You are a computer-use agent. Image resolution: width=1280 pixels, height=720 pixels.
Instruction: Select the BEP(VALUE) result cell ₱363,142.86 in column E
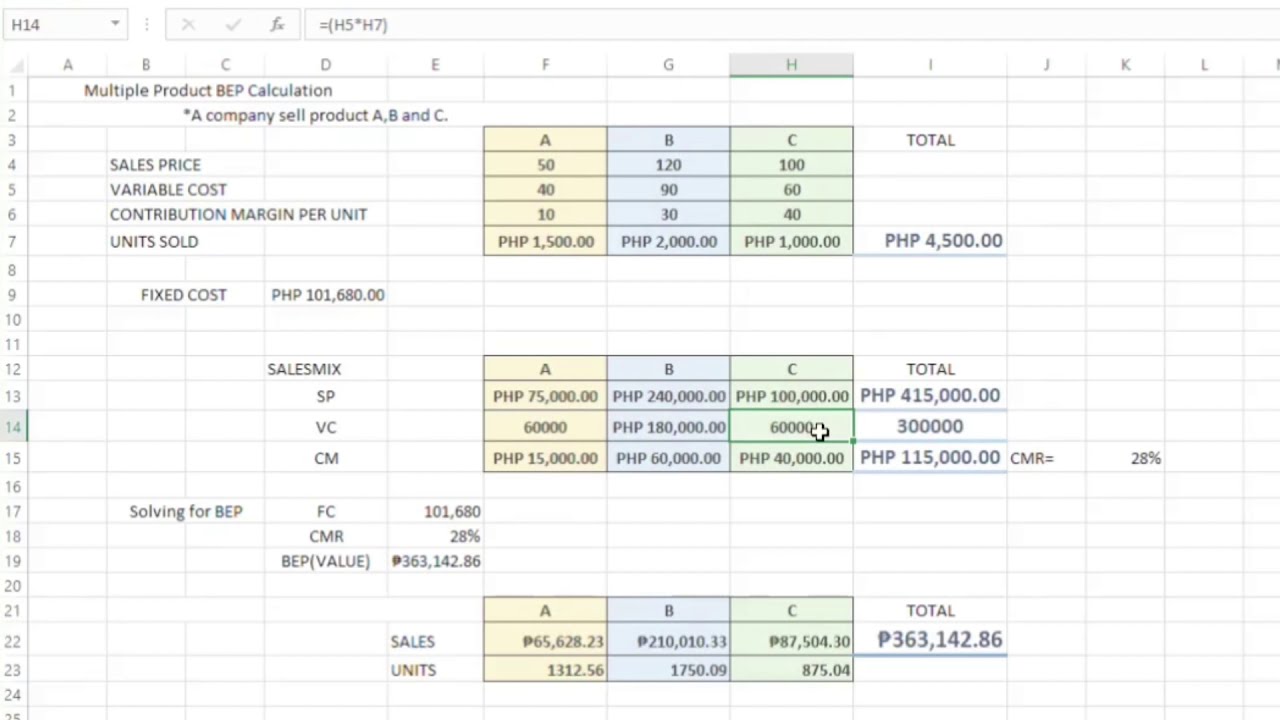435,561
